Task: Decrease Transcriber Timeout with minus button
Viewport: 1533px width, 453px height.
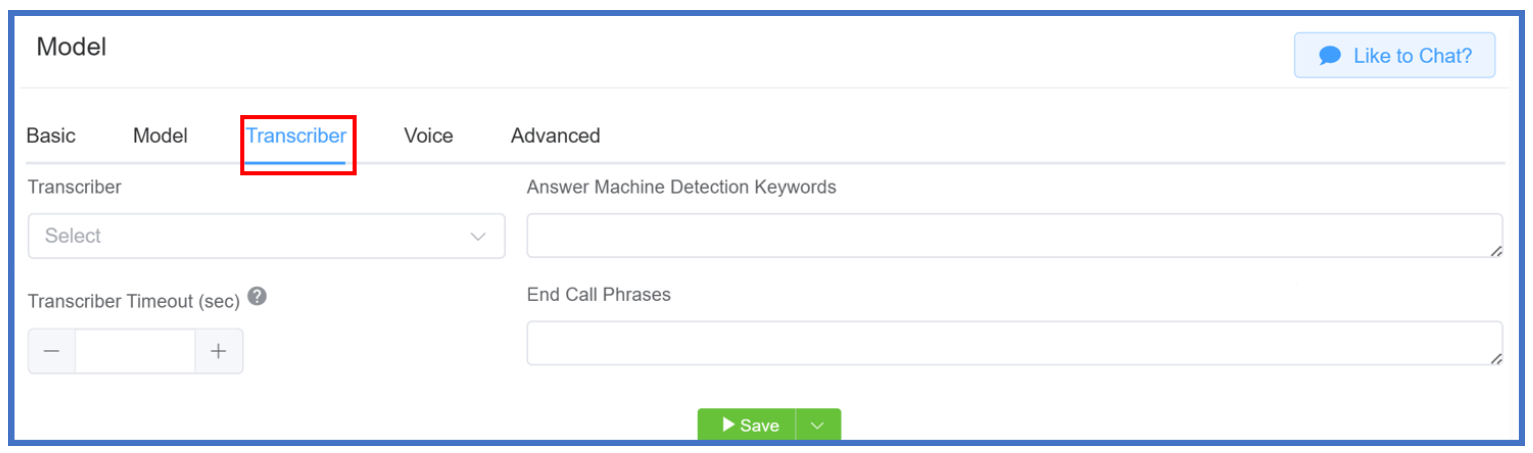Action: (52, 351)
